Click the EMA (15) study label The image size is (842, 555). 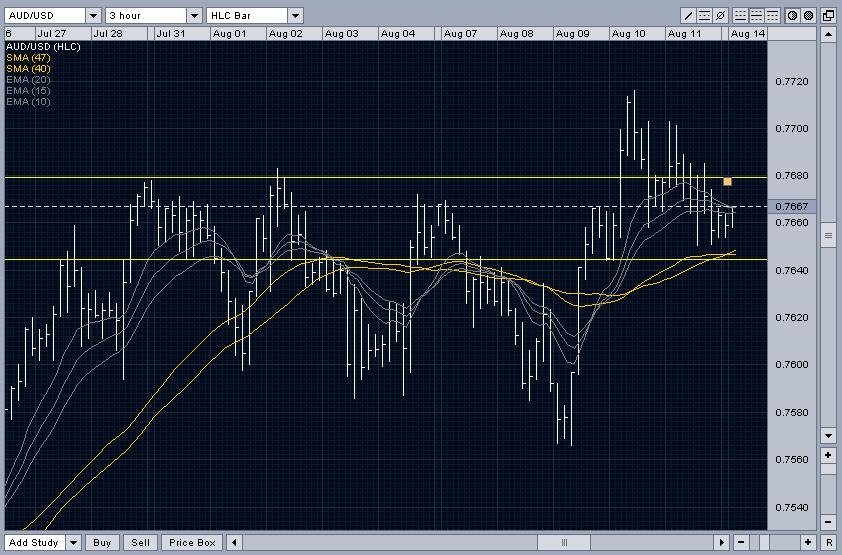[x=28, y=91]
